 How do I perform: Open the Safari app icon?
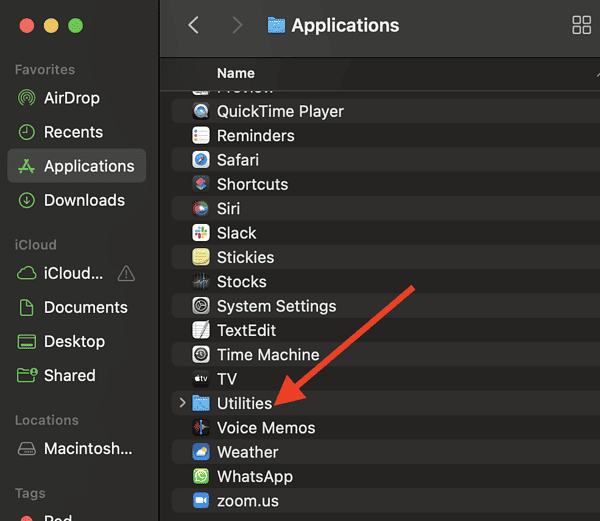pos(201,160)
